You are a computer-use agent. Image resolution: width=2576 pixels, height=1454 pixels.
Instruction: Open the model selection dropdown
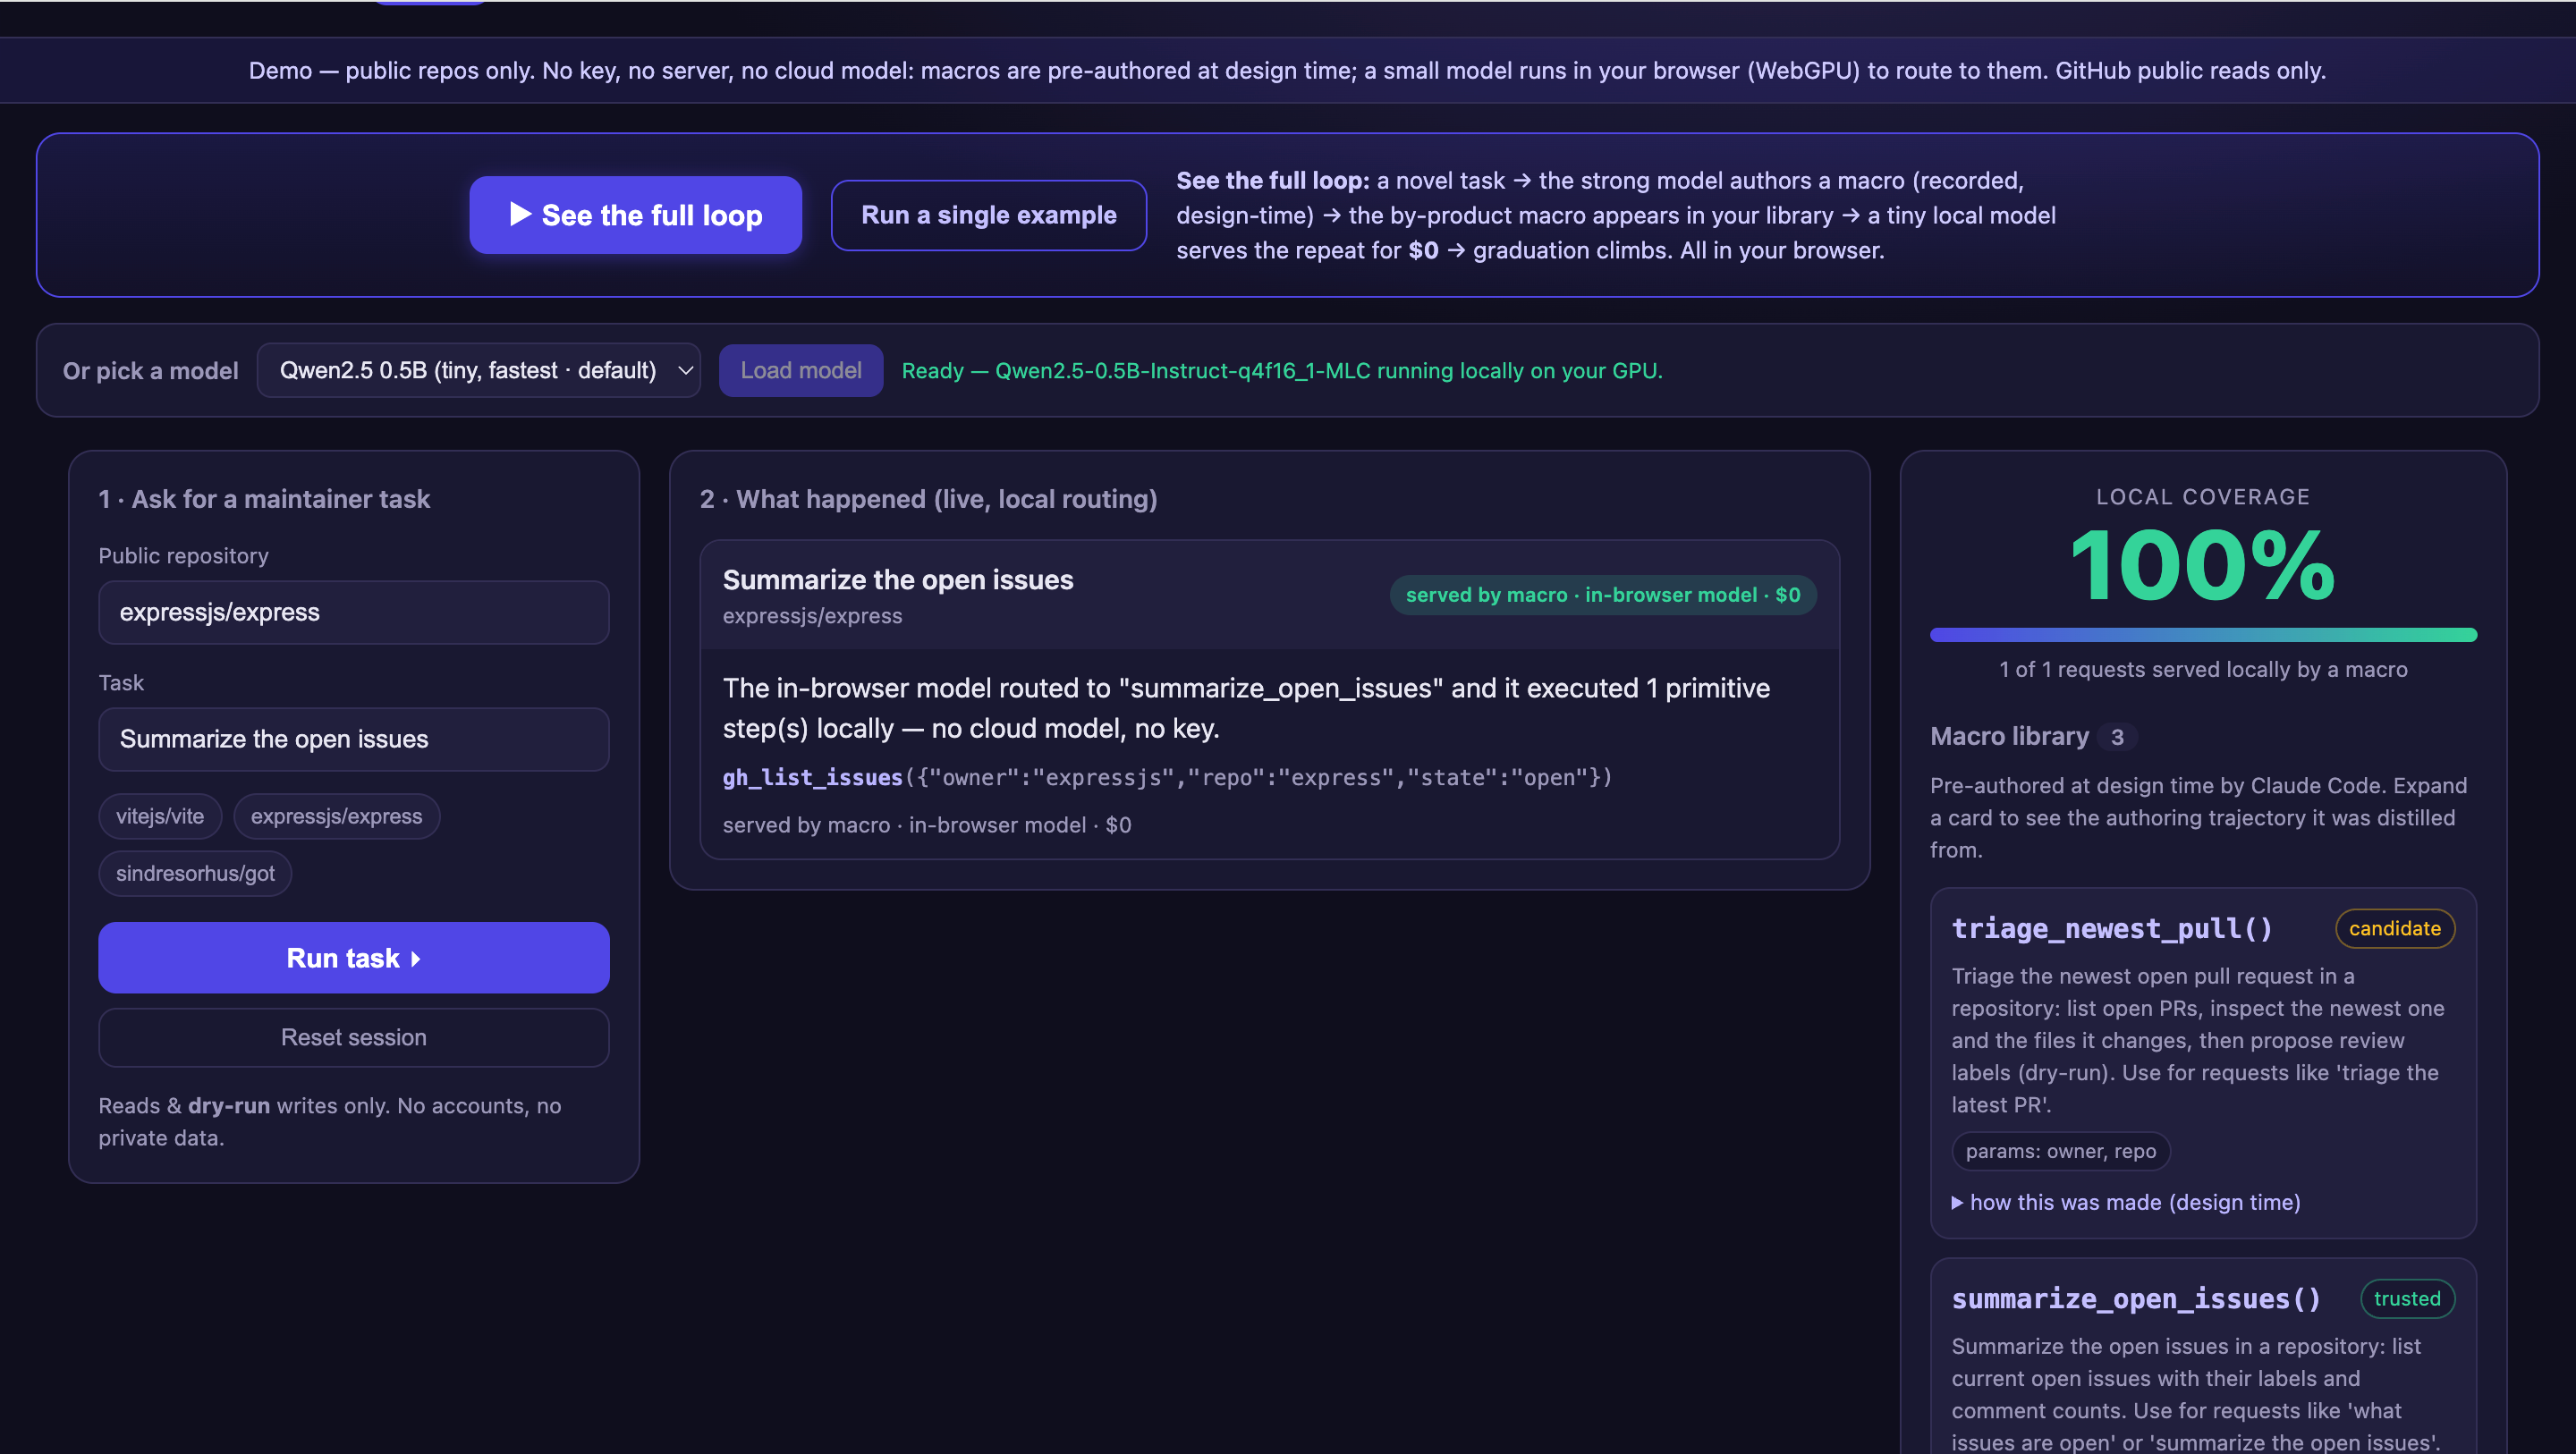[478, 370]
